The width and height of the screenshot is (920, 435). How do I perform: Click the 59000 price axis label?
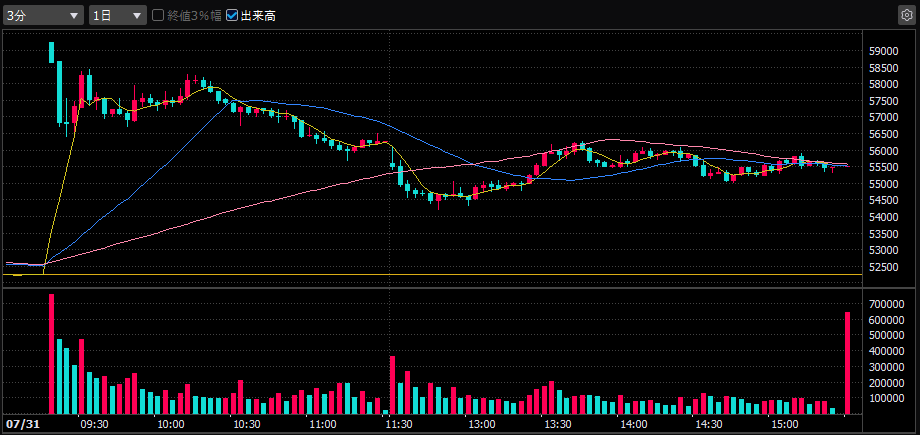tap(883, 52)
